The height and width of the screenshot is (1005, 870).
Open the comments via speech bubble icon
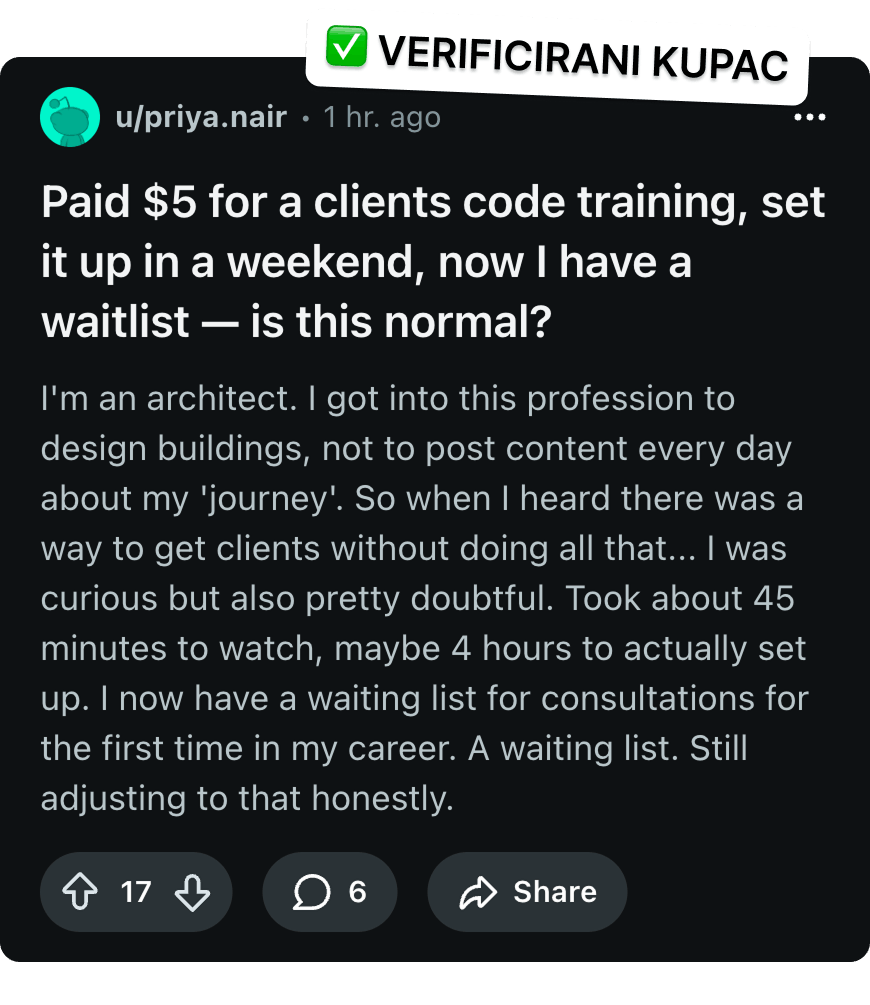coord(312,892)
